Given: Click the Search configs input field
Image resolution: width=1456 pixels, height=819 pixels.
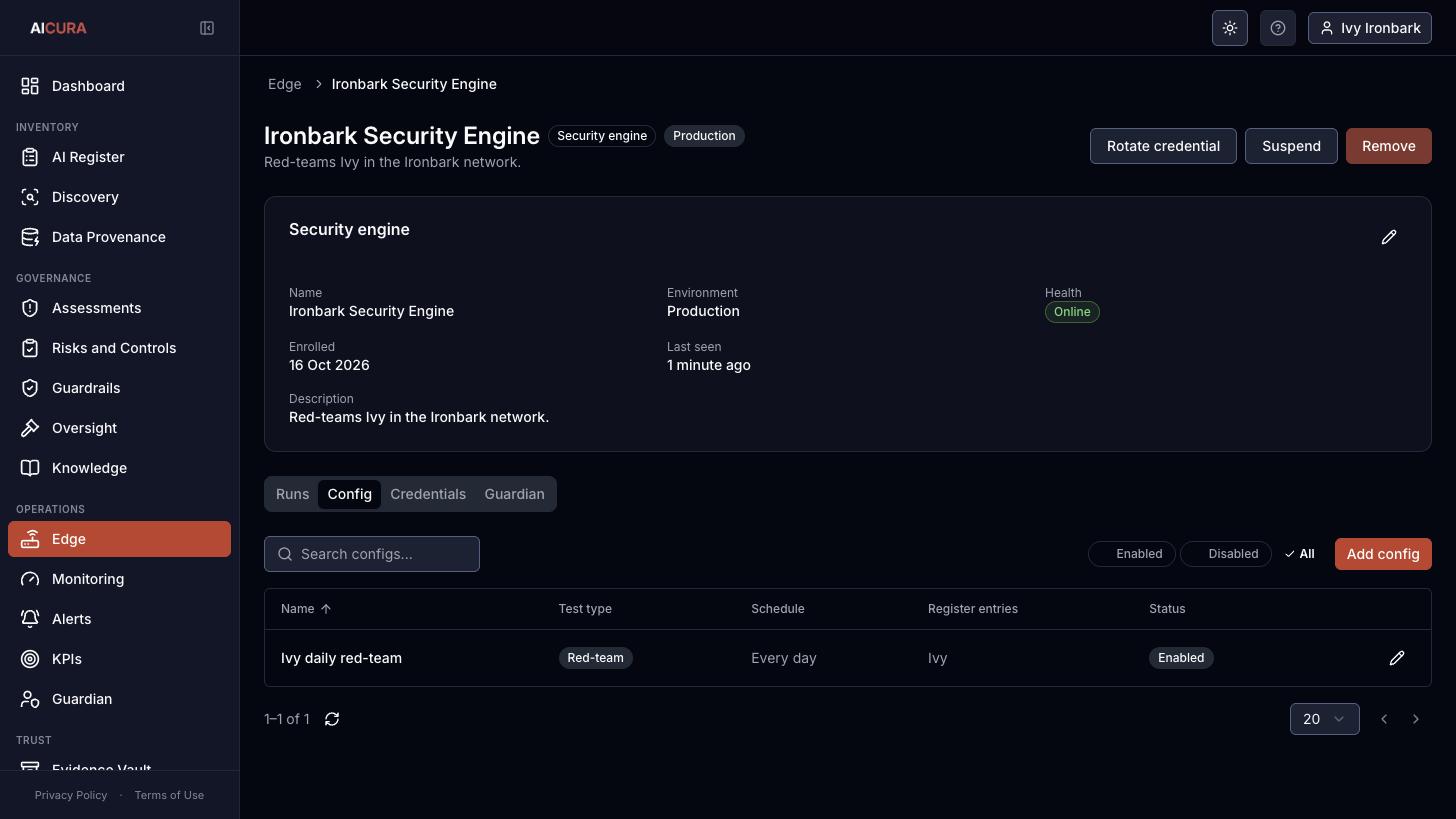Looking at the screenshot, I should (372, 554).
